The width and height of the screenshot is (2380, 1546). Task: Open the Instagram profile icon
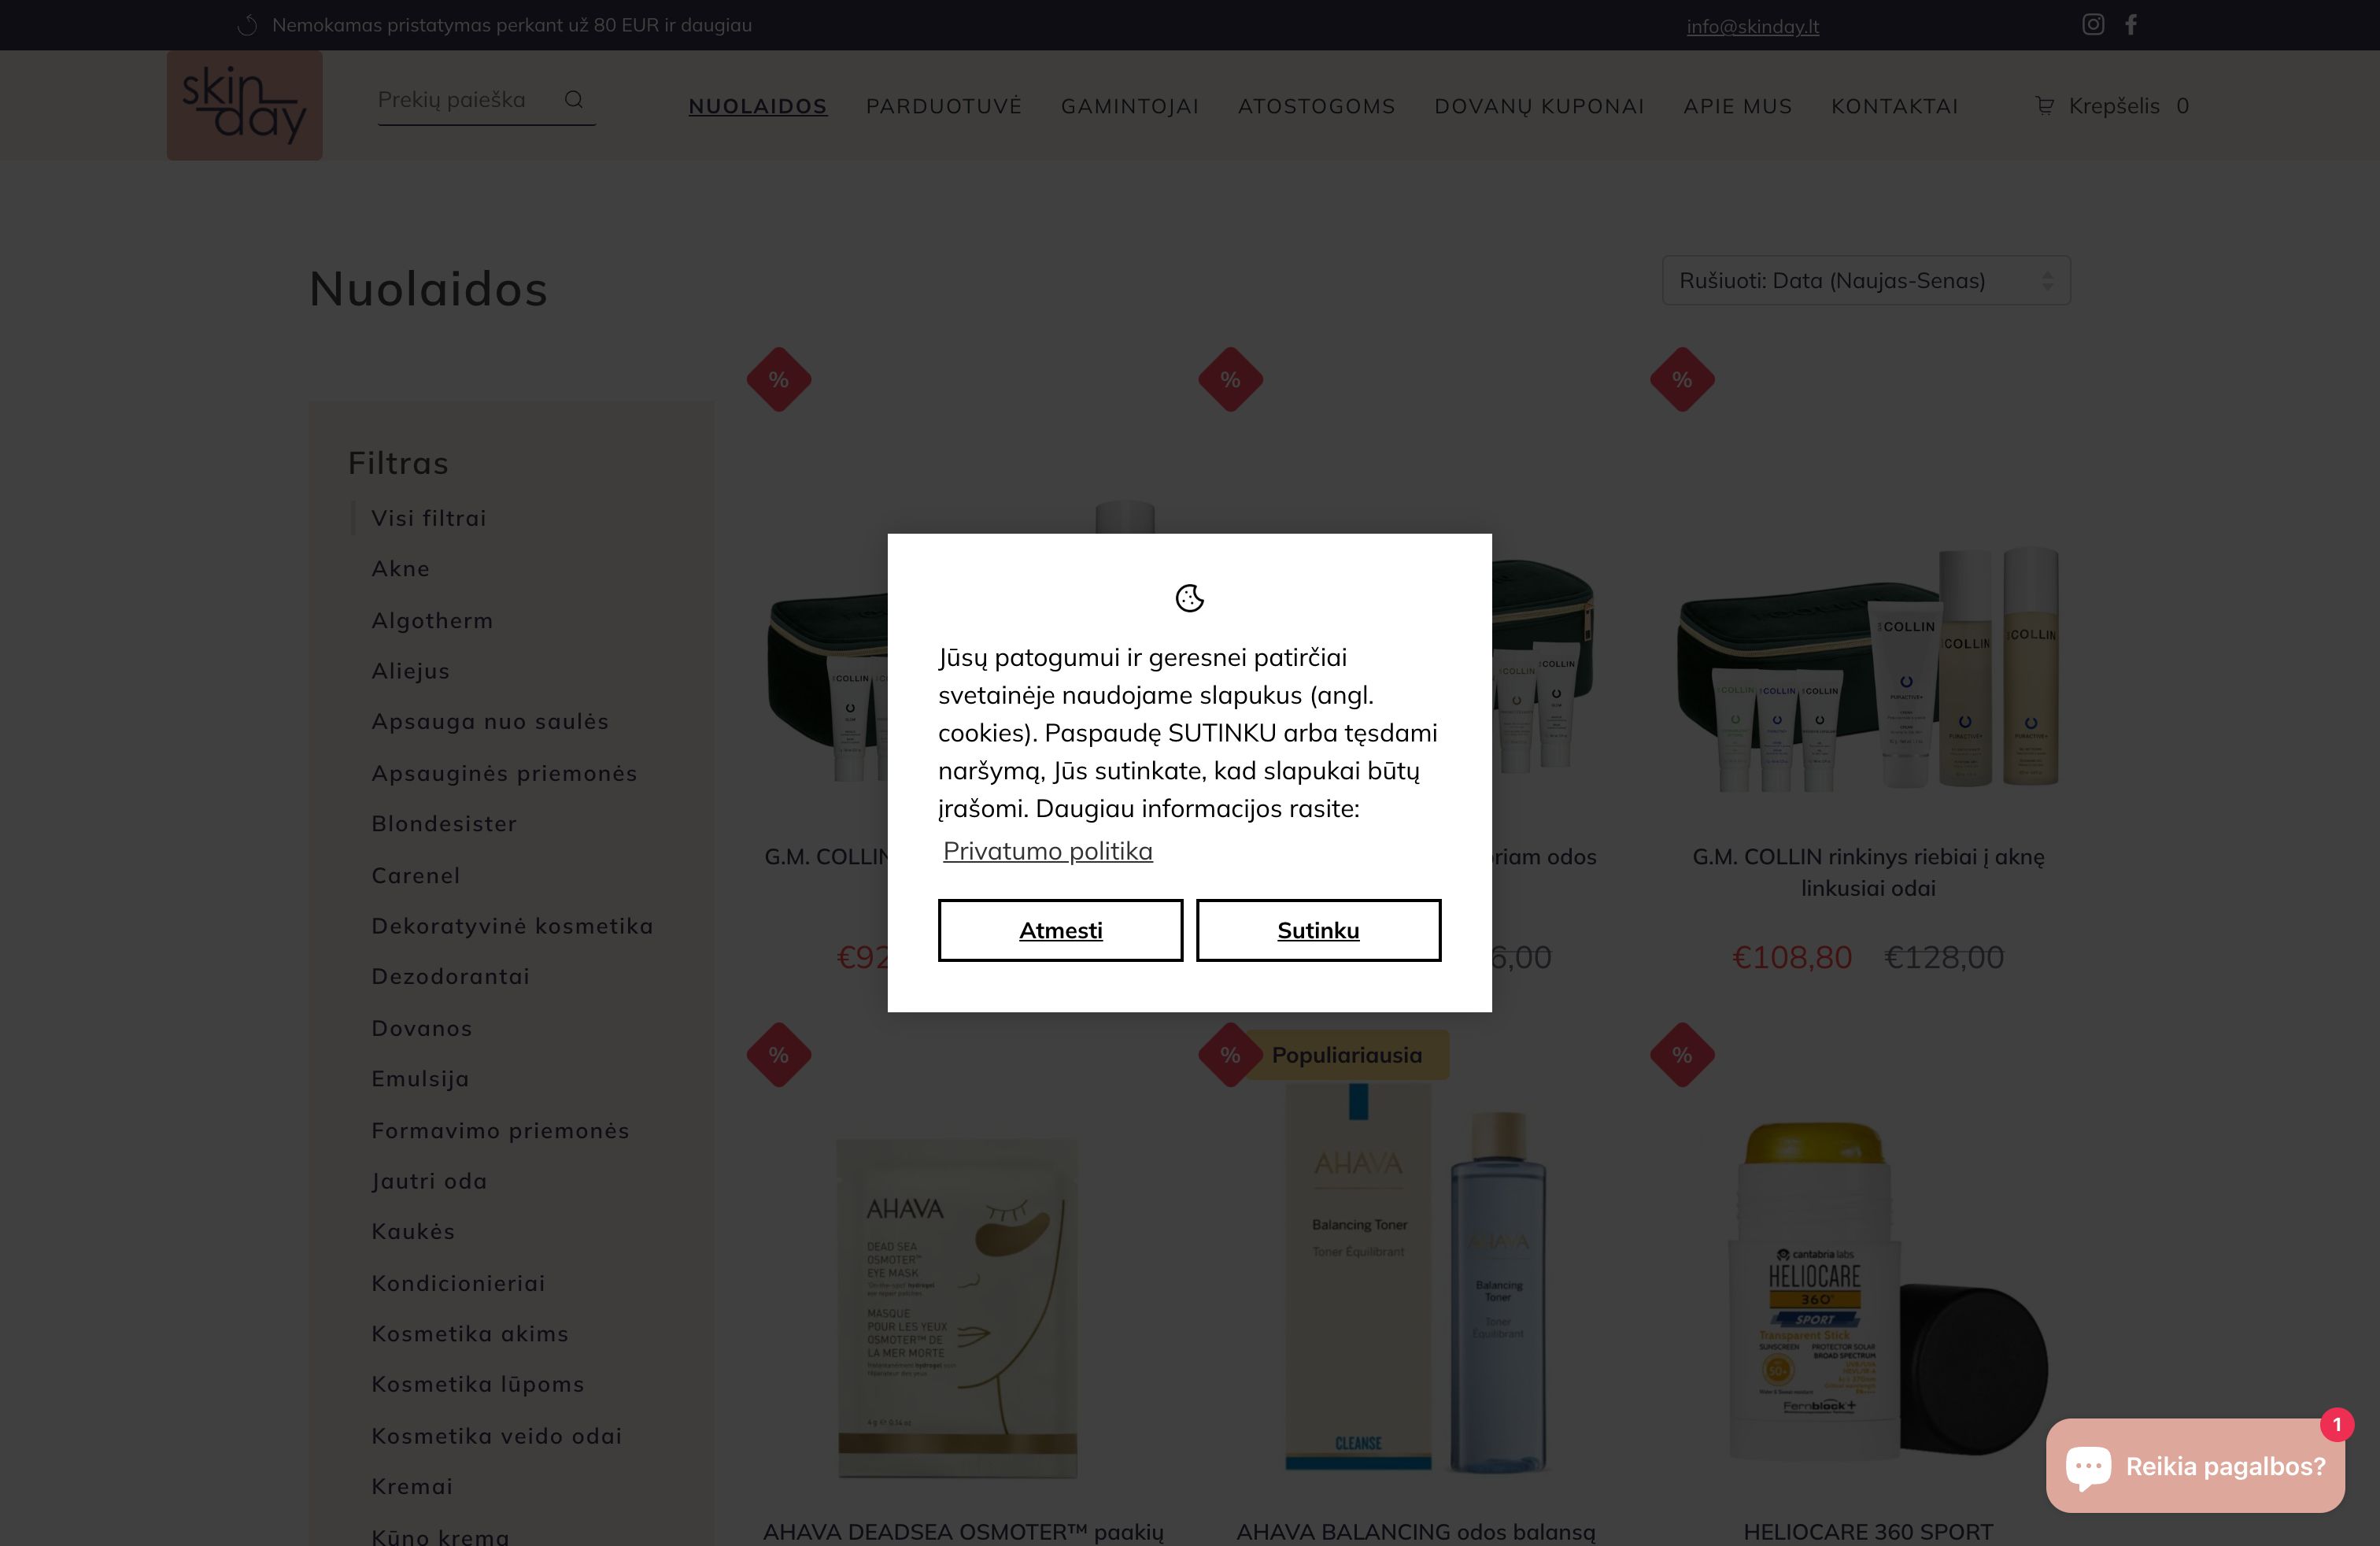[2093, 24]
